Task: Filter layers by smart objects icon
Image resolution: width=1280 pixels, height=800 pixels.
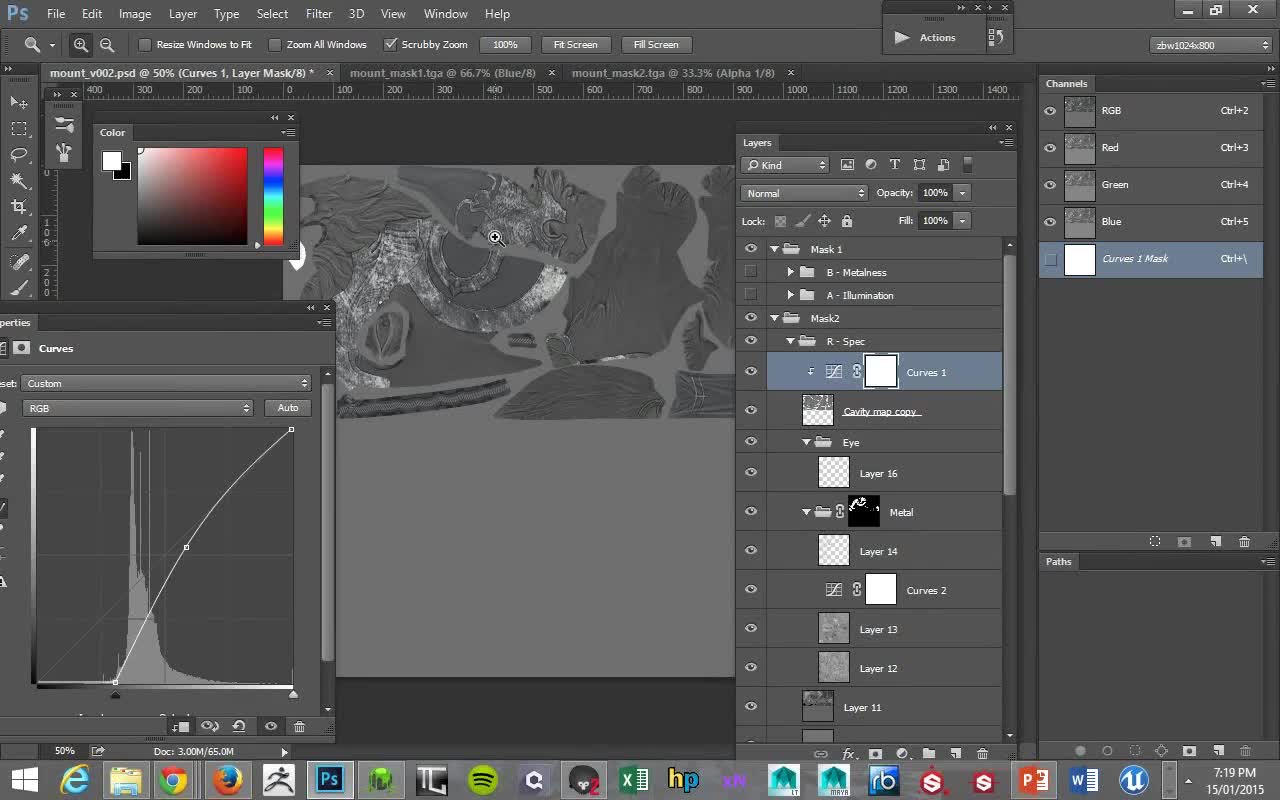Action: [943, 165]
